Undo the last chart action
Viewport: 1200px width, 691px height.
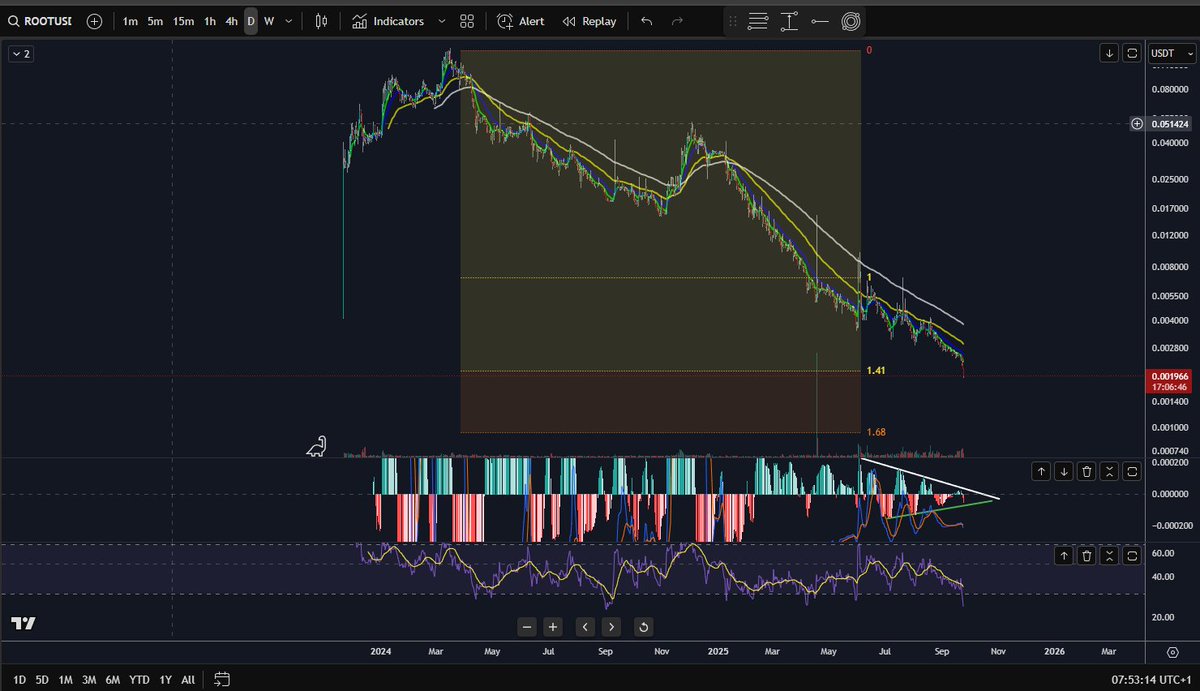click(x=646, y=21)
